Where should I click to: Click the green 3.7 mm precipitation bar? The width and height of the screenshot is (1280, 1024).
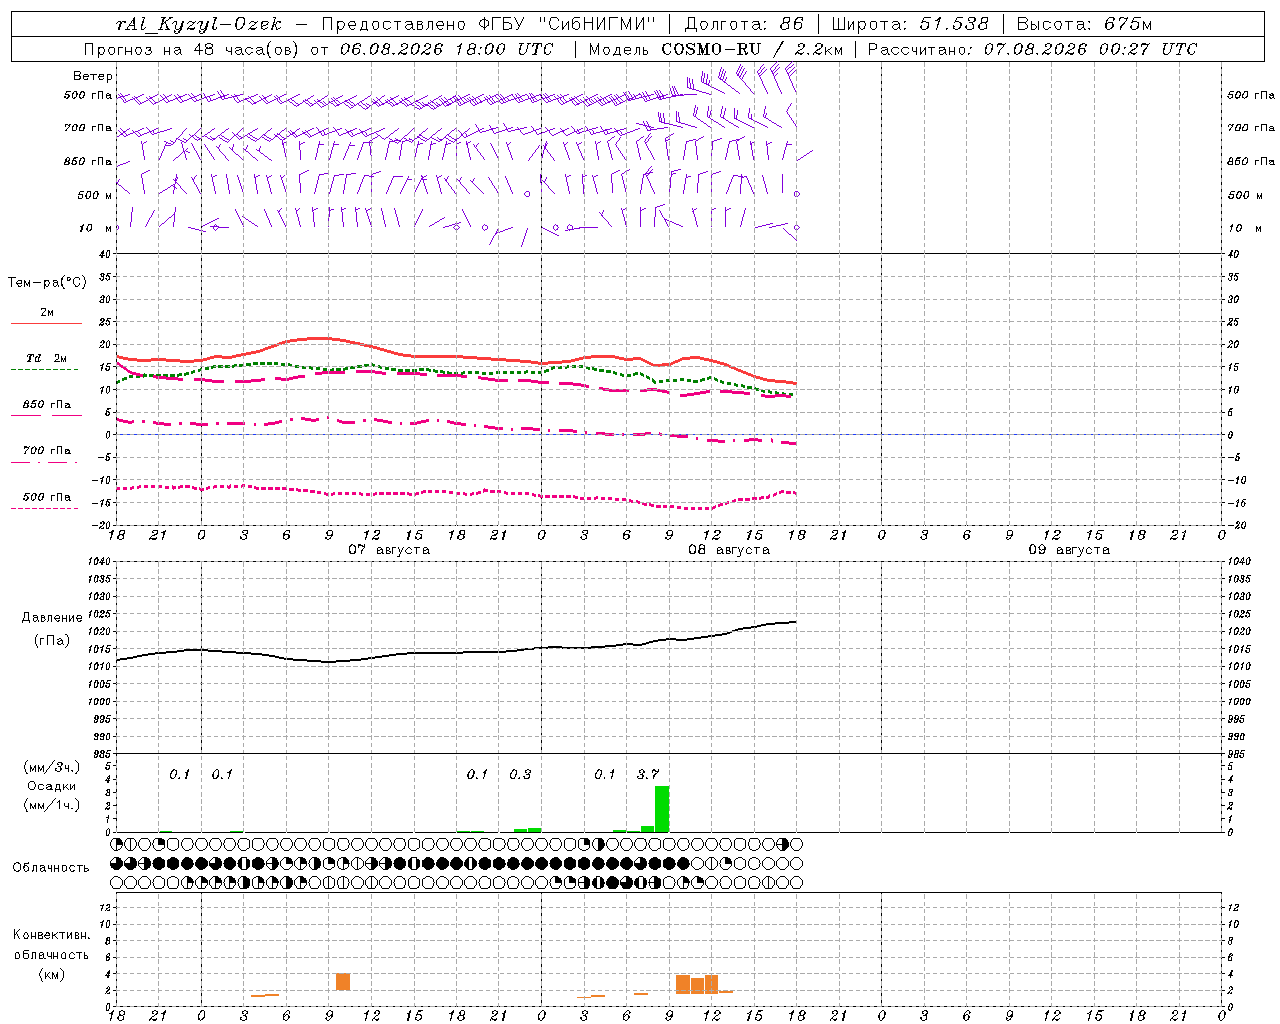point(662,809)
